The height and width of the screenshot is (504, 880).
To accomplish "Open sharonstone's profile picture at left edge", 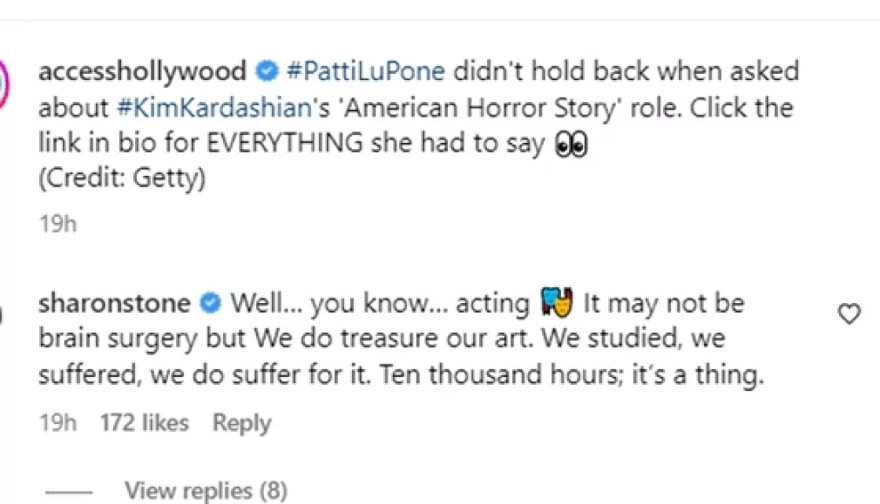I will pos(3,315).
